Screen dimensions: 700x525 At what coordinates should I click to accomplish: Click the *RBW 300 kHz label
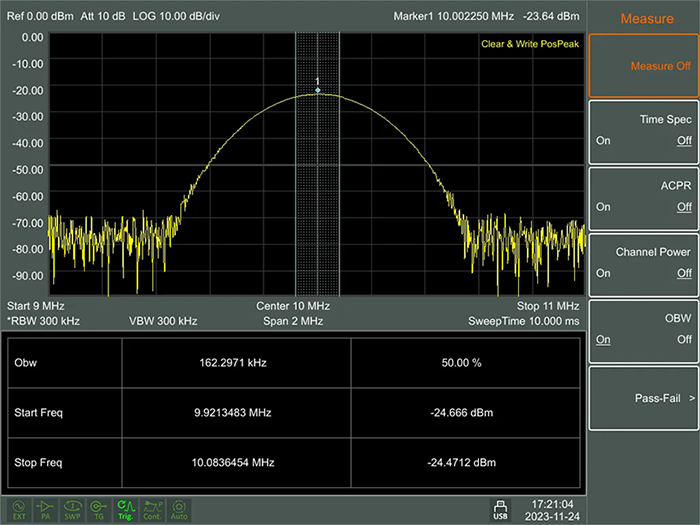tap(43, 321)
